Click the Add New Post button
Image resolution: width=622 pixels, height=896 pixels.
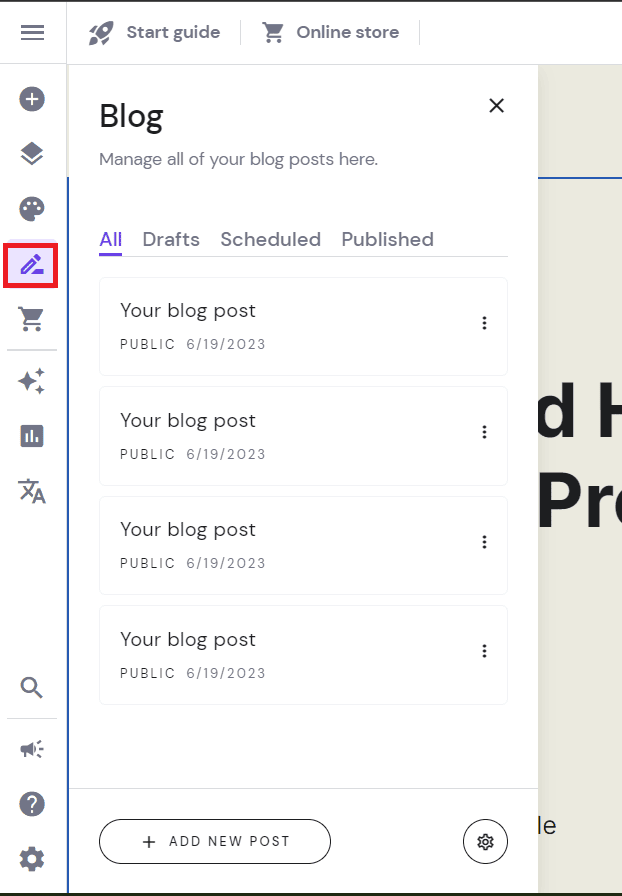click(214, 841)
